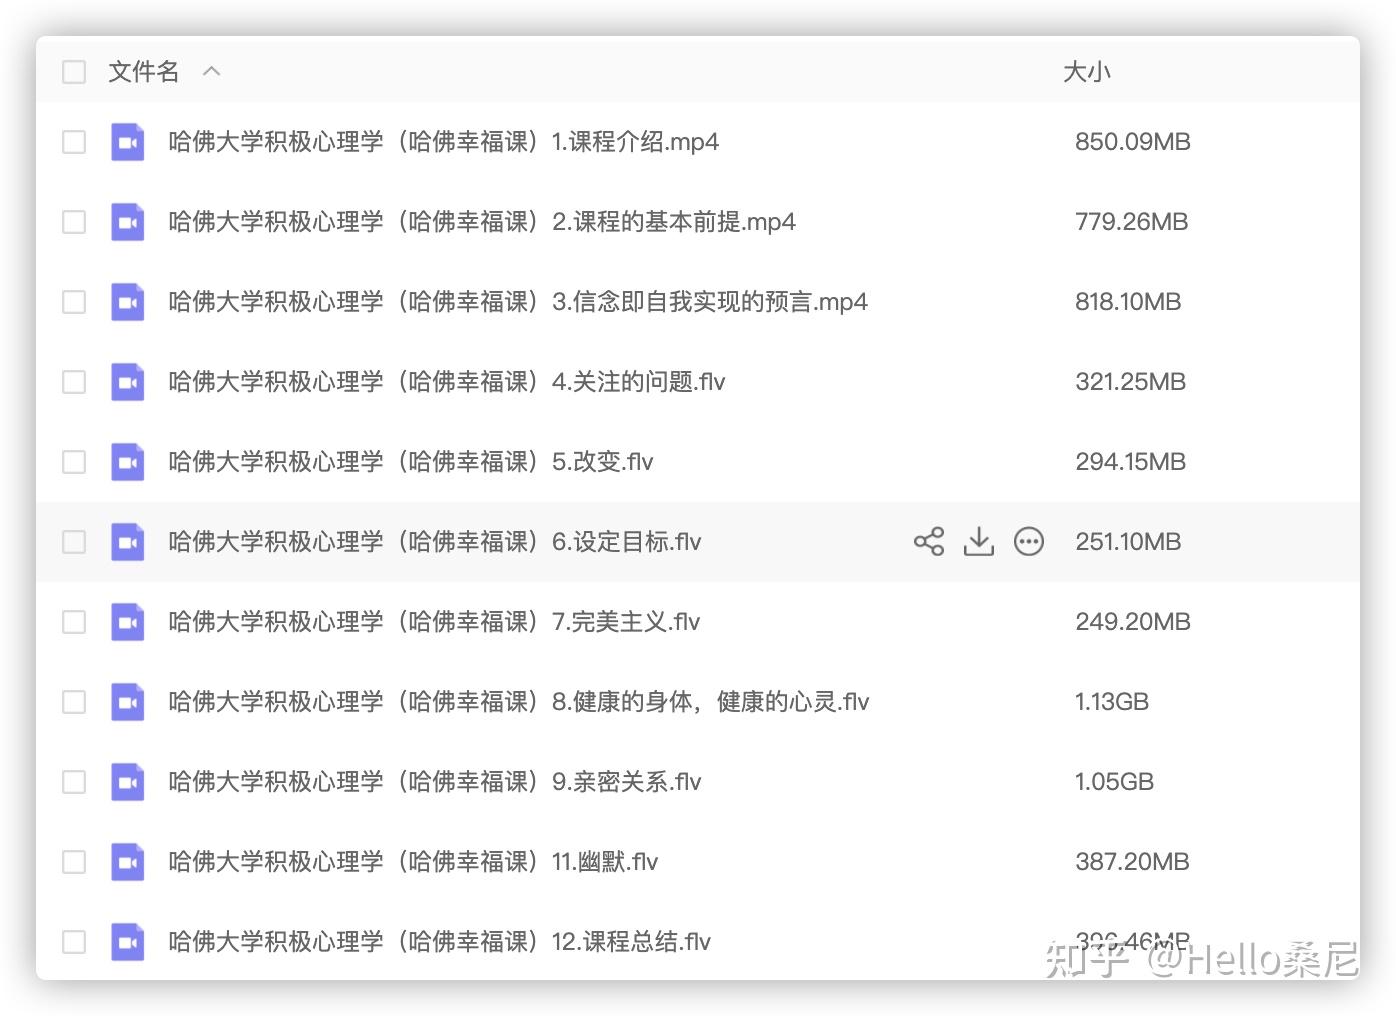The height and width of the screenshot is (1016, 1396).
Task: Click the size value 321.25MB
Action: pyautogui.click(x=1131, y=382)
